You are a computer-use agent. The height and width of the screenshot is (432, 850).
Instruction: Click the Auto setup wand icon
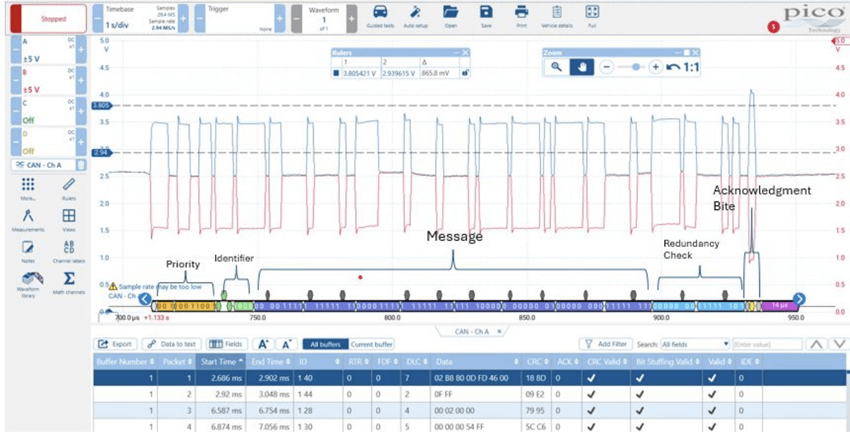tap(416, 13)
